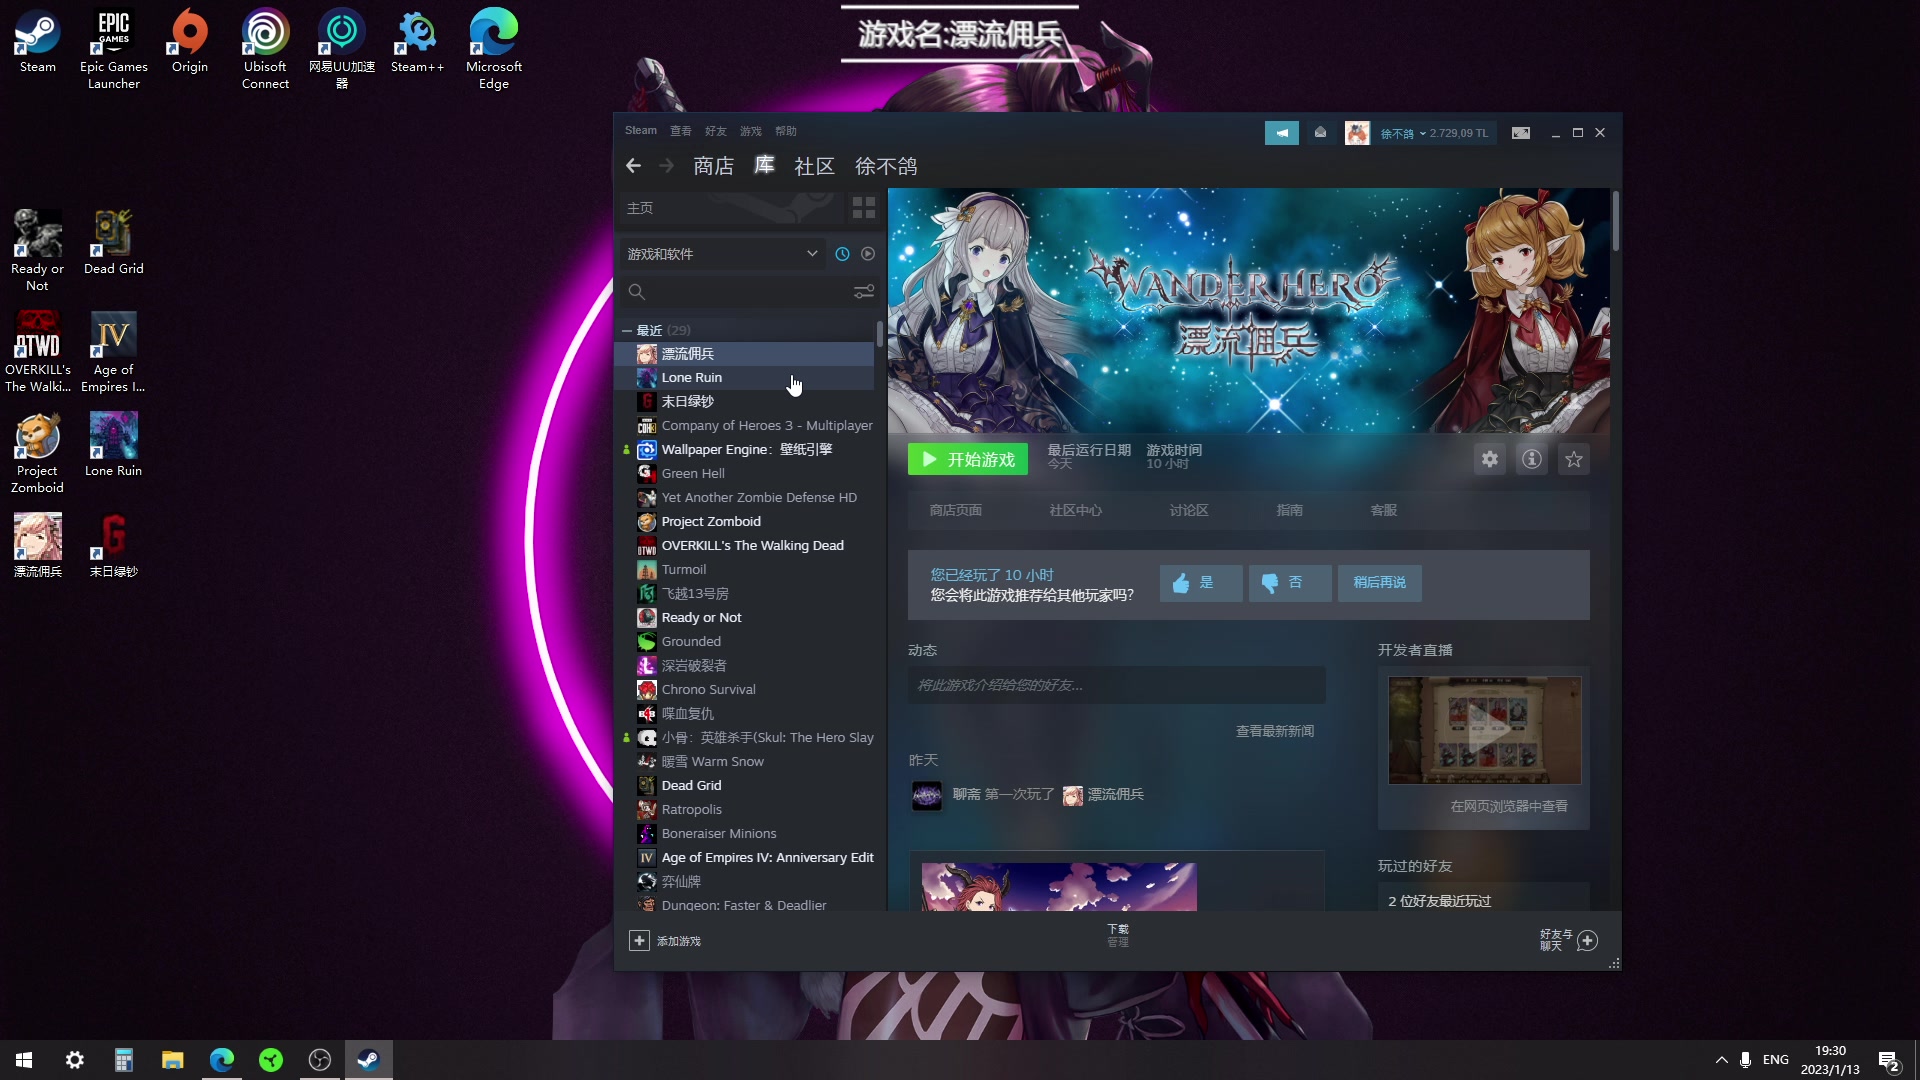Open Windows Start menu
The height and width of the screenshot is (1080, 1920).
pos(24,1060)
